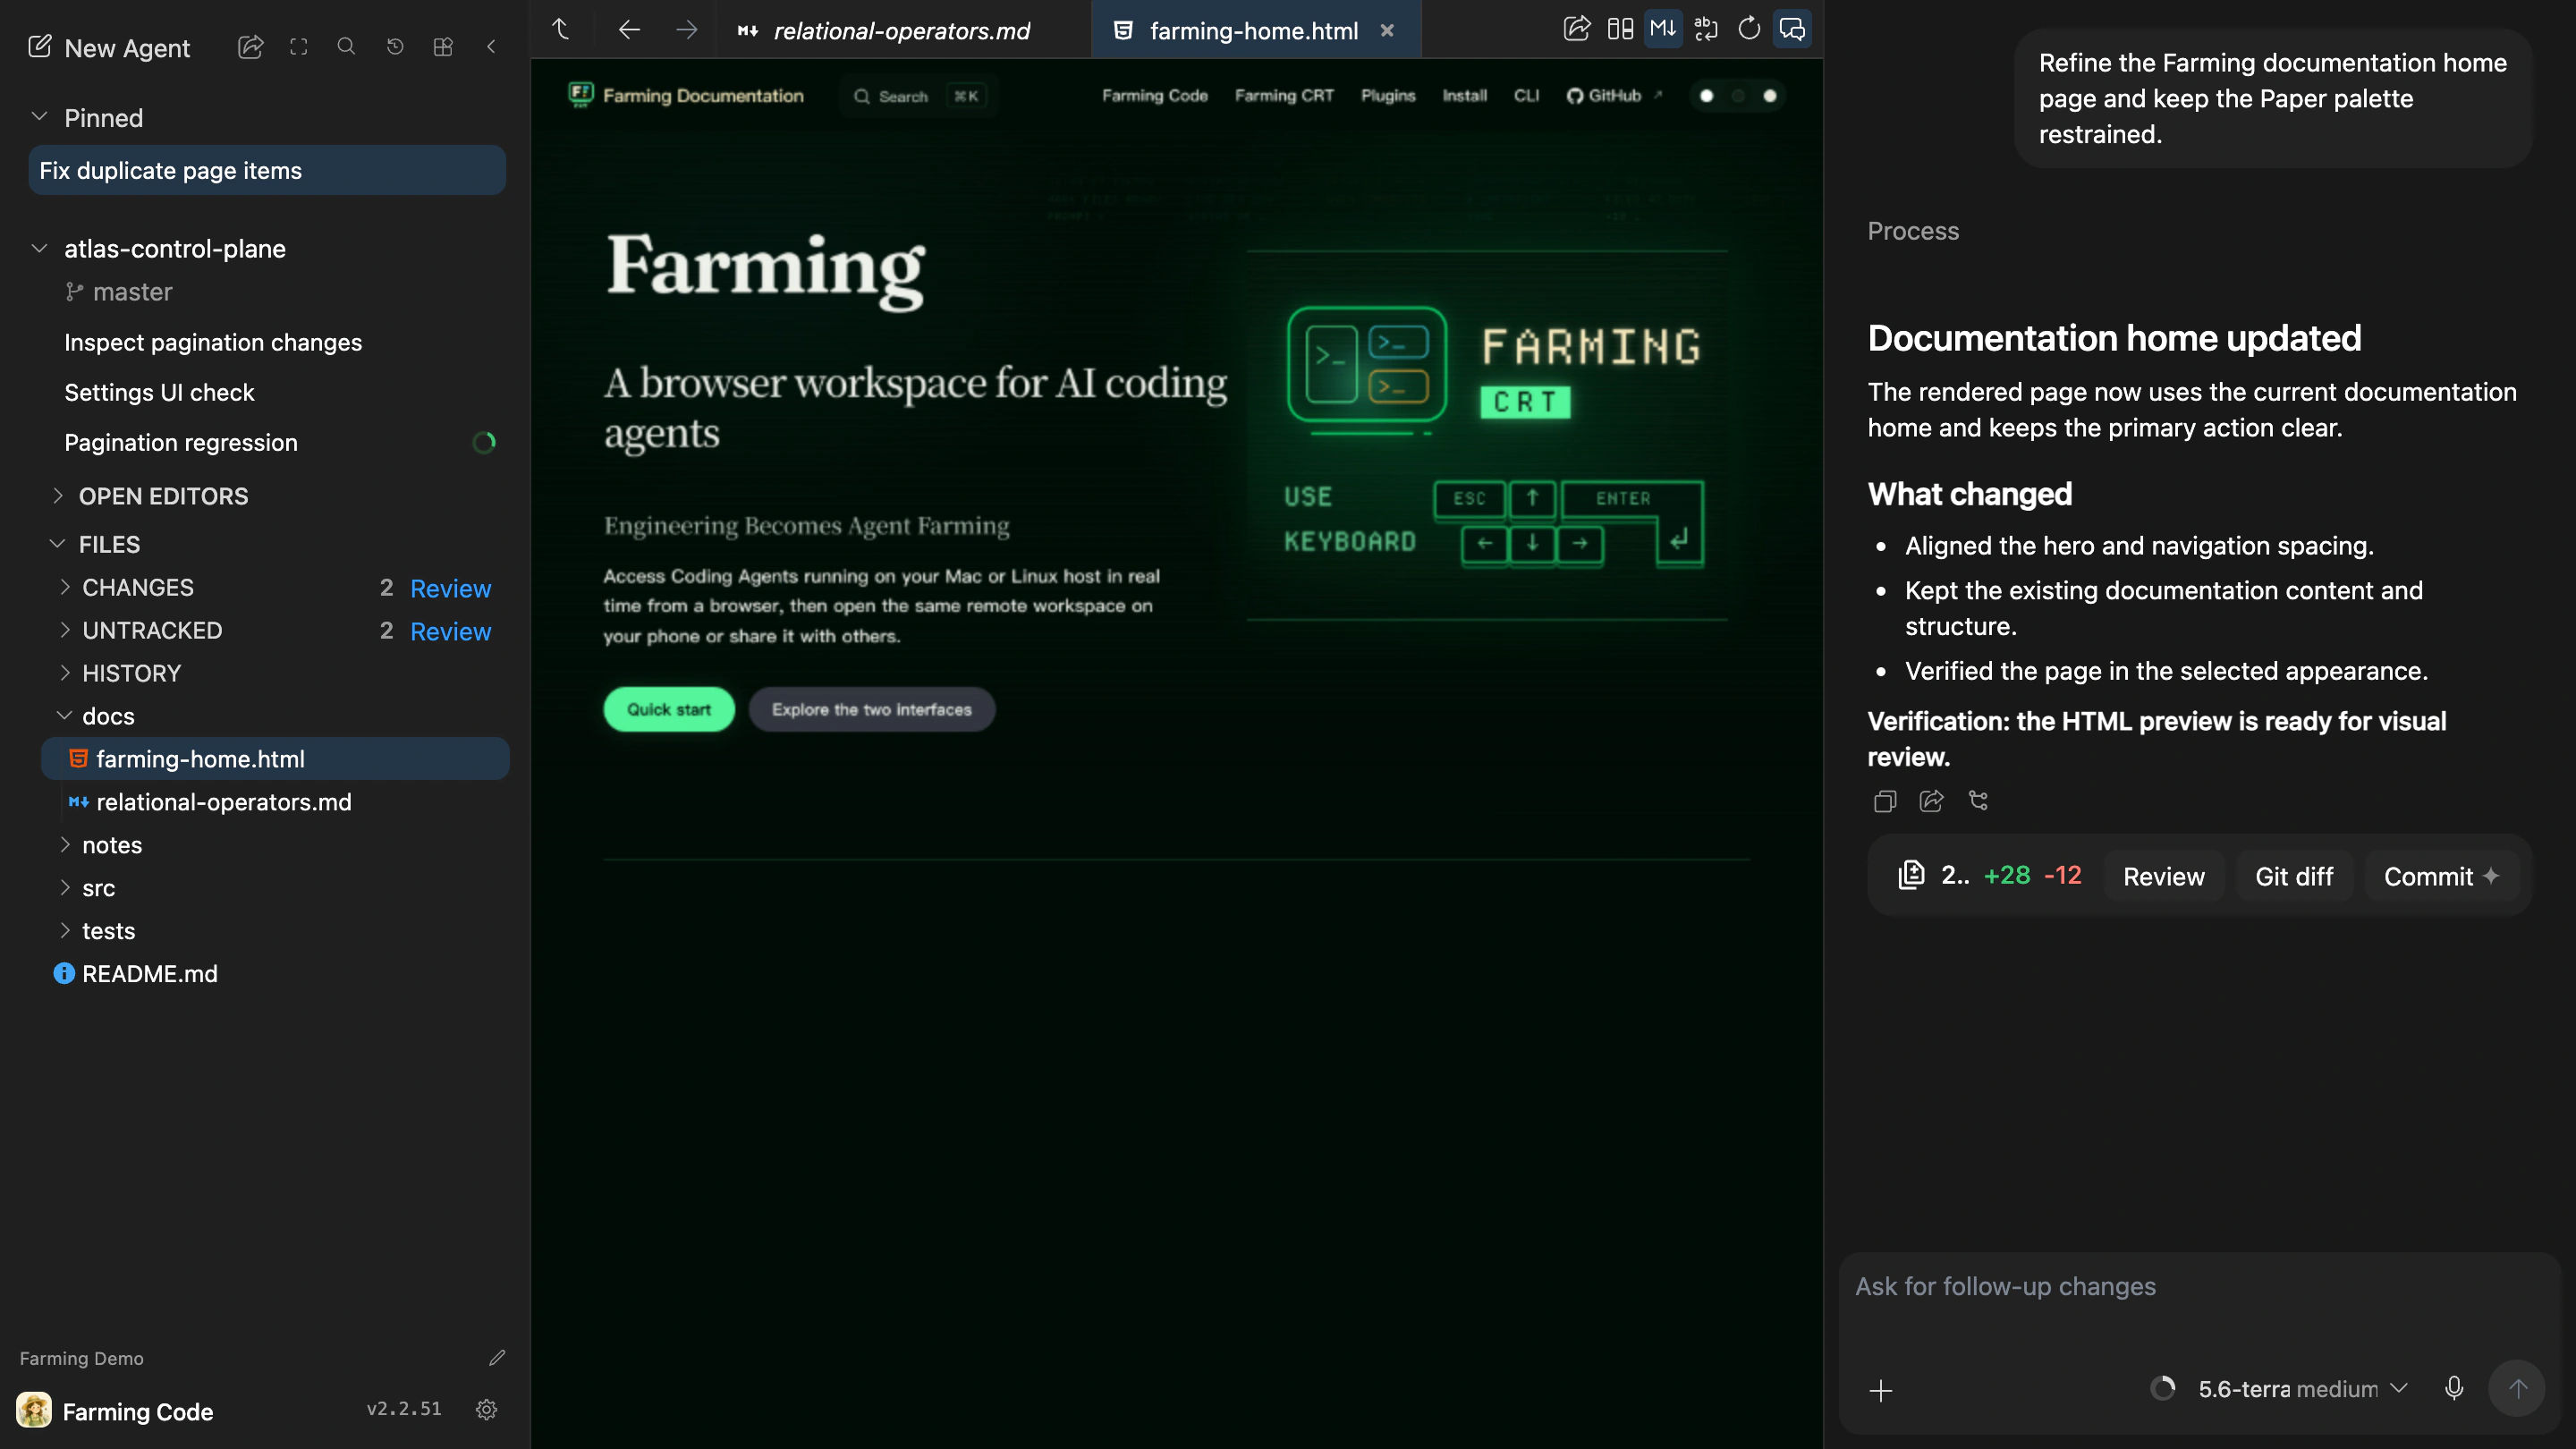This screenshot has height=1449, width=2576.
Task: Go back with the left arrow in editor toolbar
Action: coord(629,30)
